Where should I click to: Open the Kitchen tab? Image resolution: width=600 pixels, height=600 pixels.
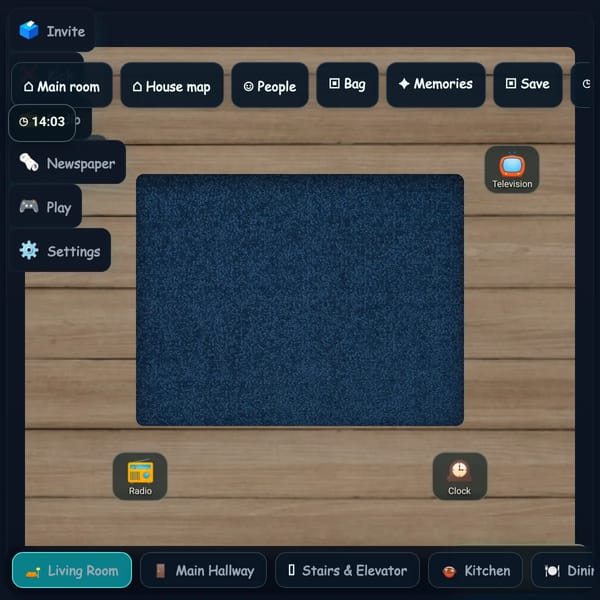point(475,570)
